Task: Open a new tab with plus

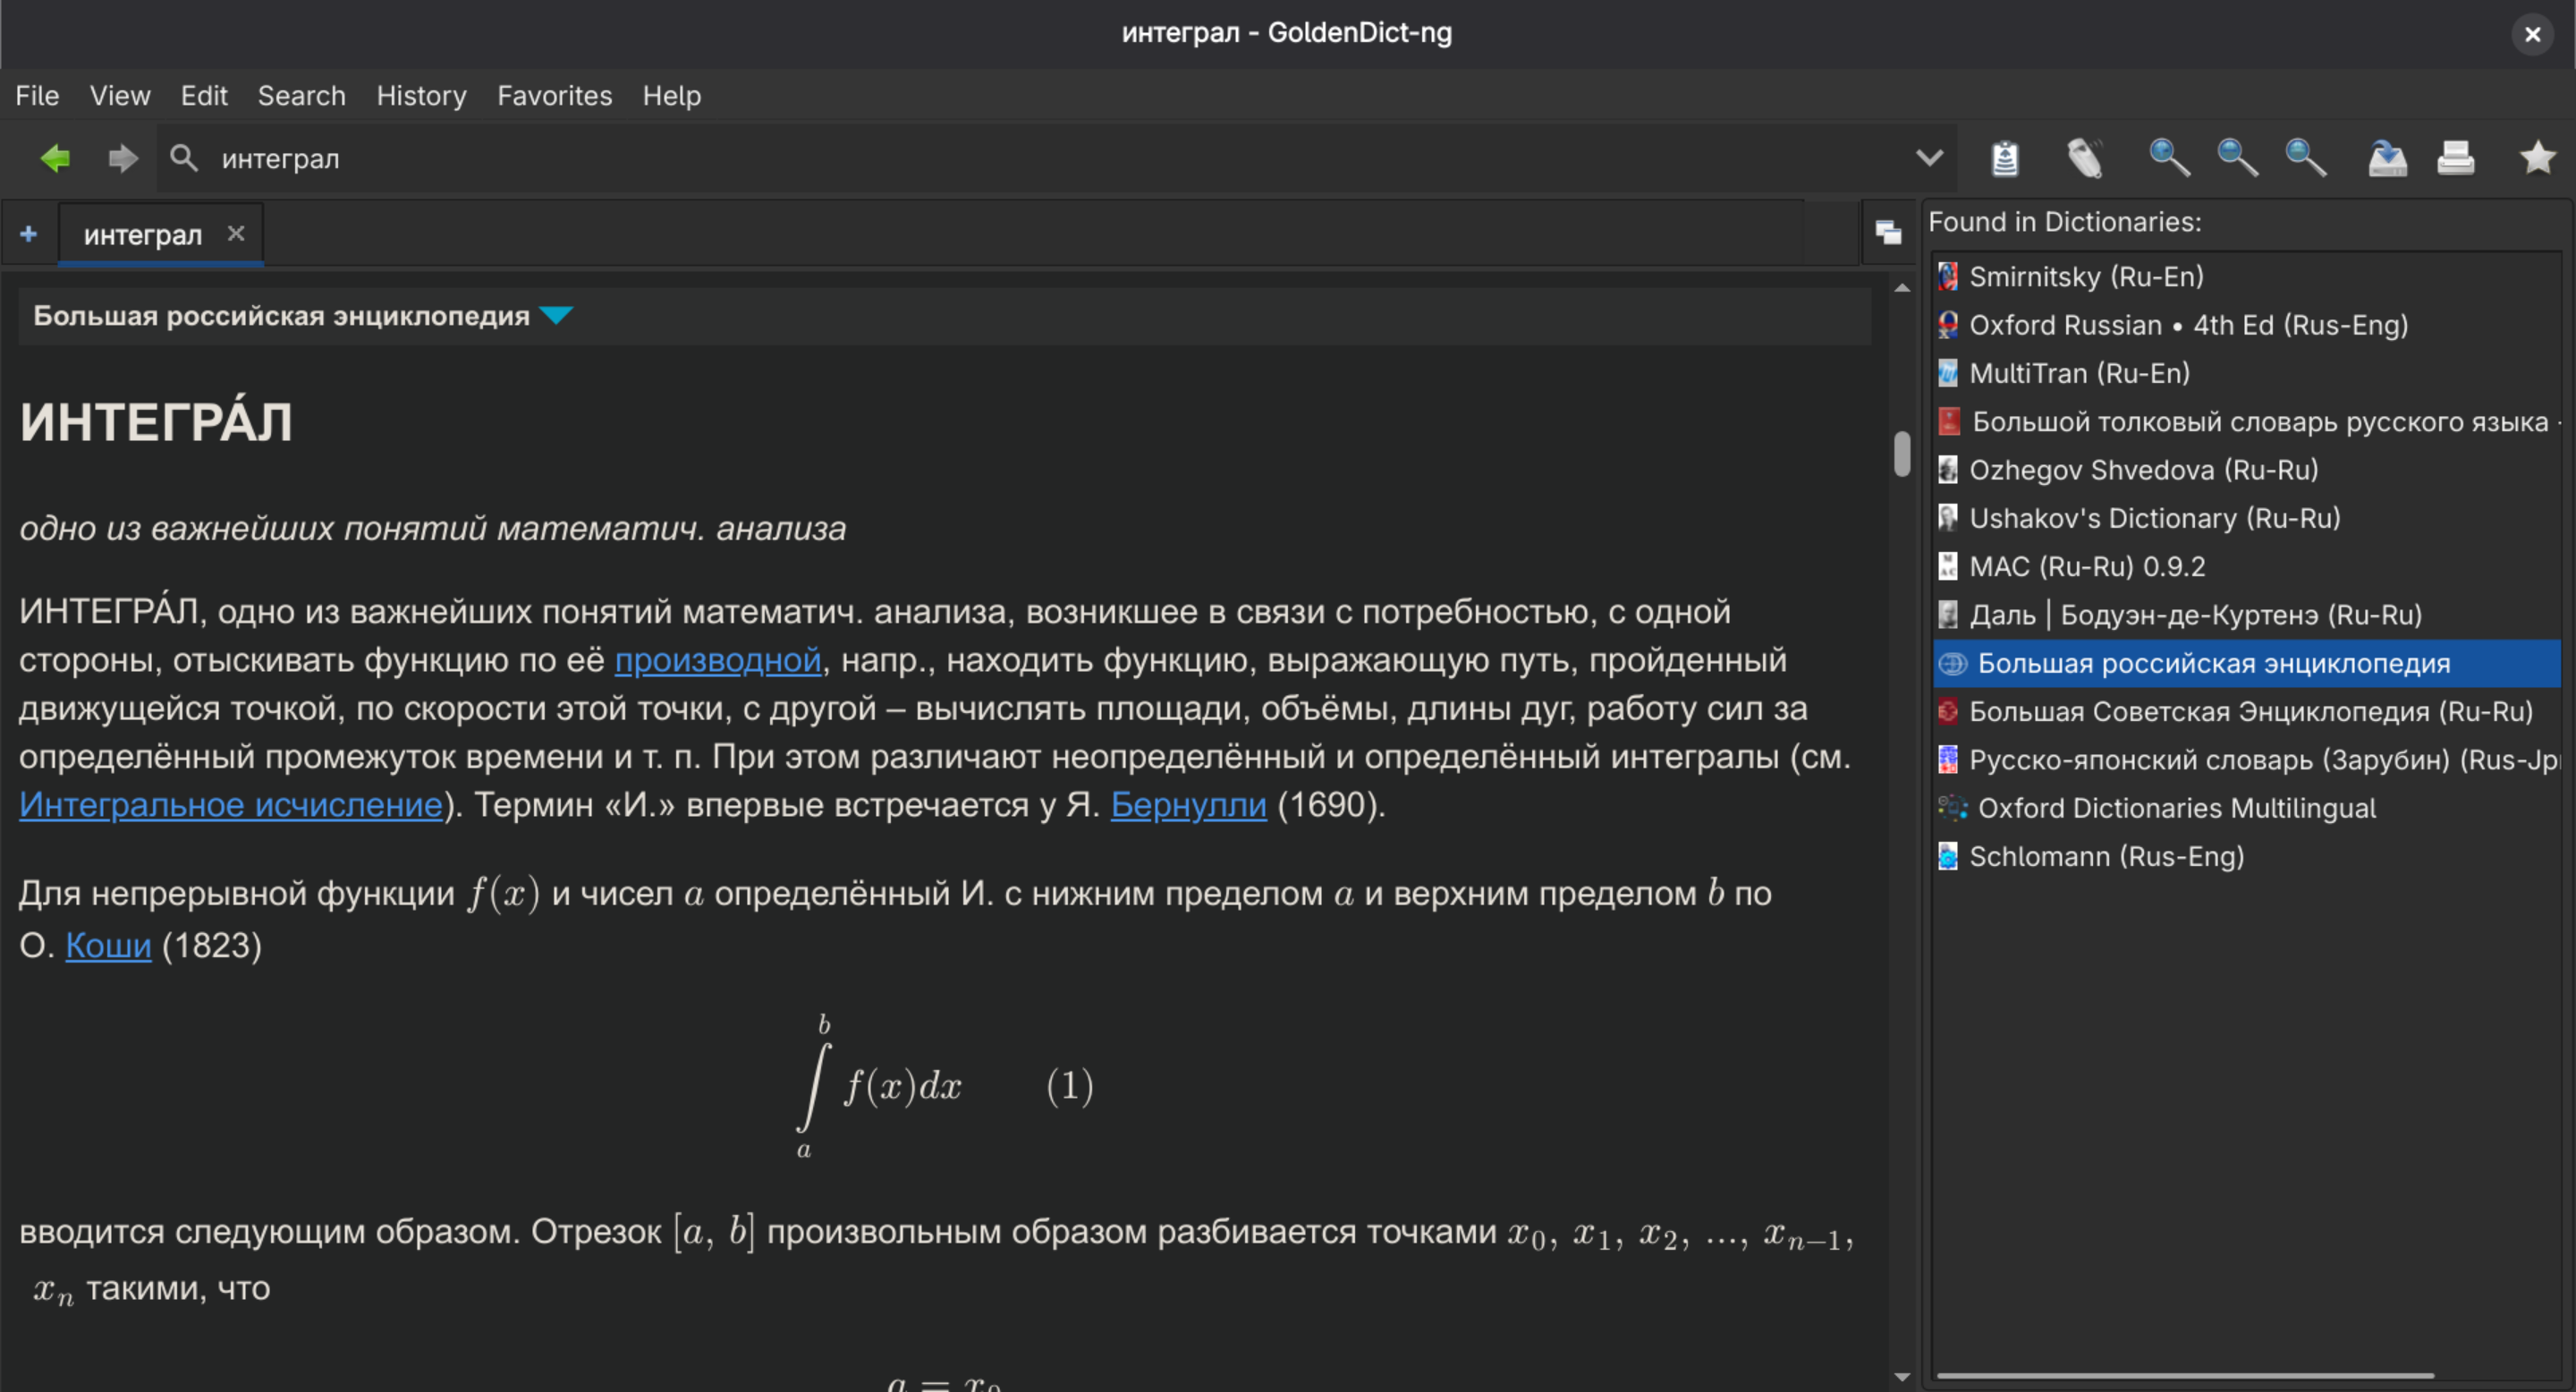Action: [29, 234]
